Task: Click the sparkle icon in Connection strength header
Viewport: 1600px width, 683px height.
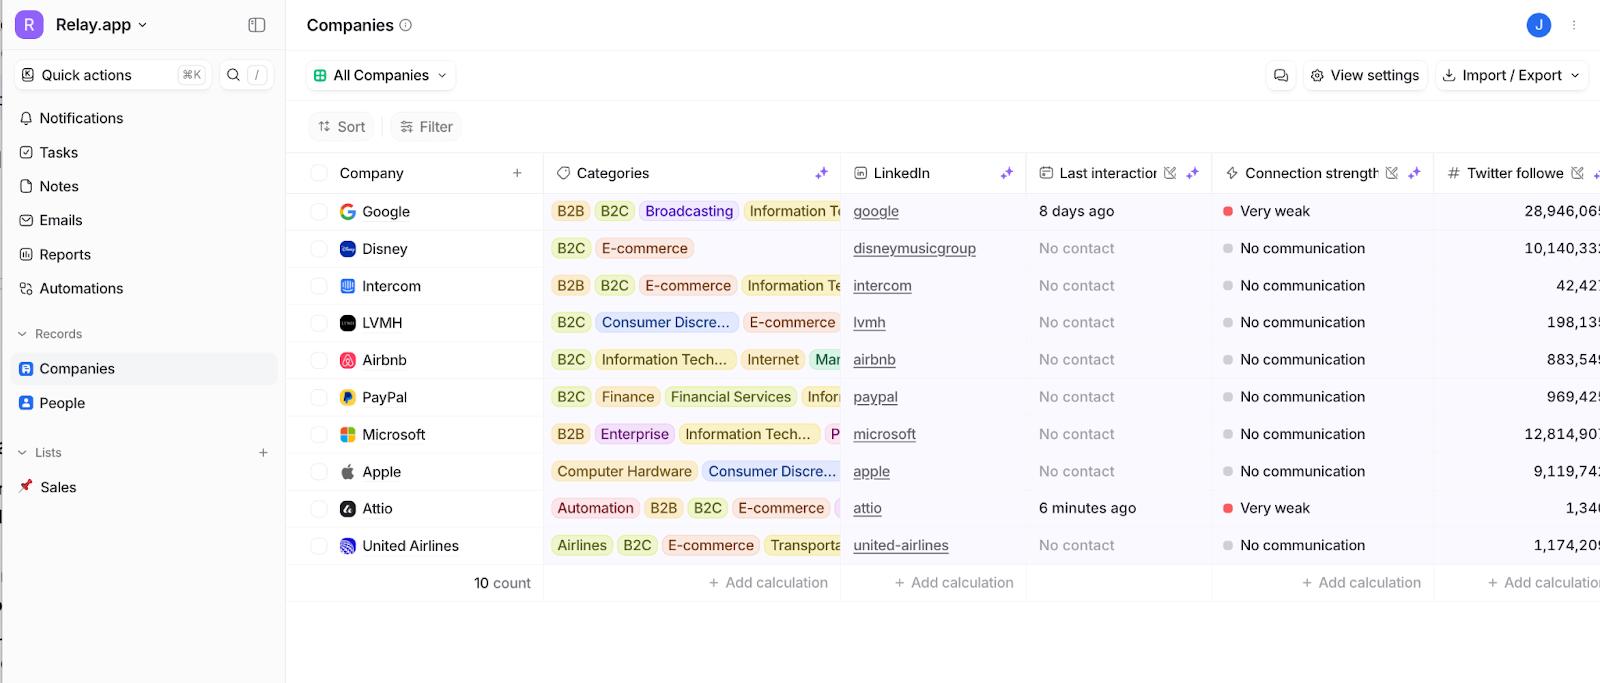Action: 1414,173
